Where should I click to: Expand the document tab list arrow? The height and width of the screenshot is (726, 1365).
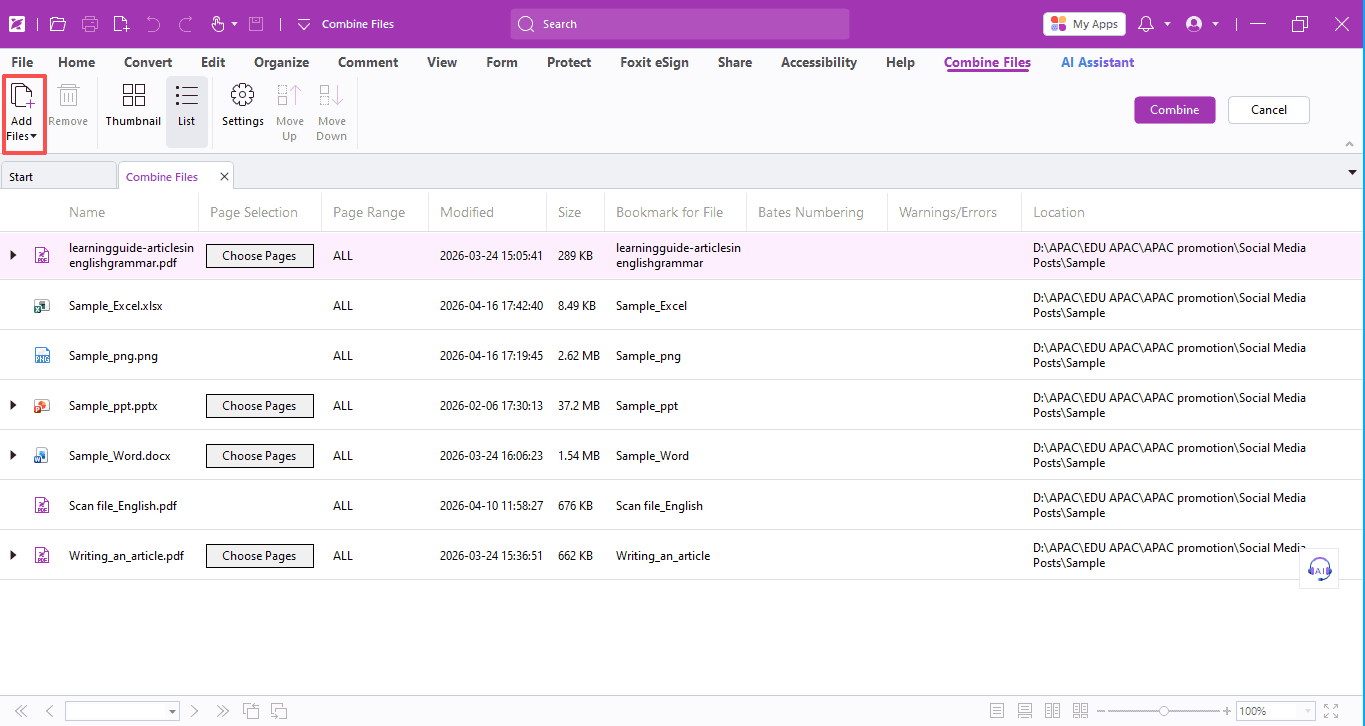pyautogui.click(x=1353, y=172)
